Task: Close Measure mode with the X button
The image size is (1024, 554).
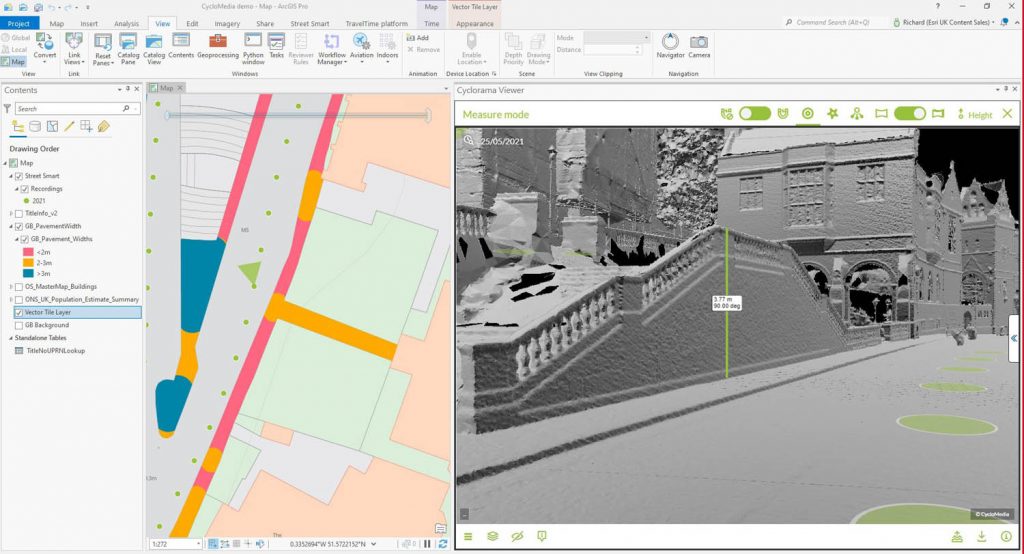Action: (x=1007, y=114)
